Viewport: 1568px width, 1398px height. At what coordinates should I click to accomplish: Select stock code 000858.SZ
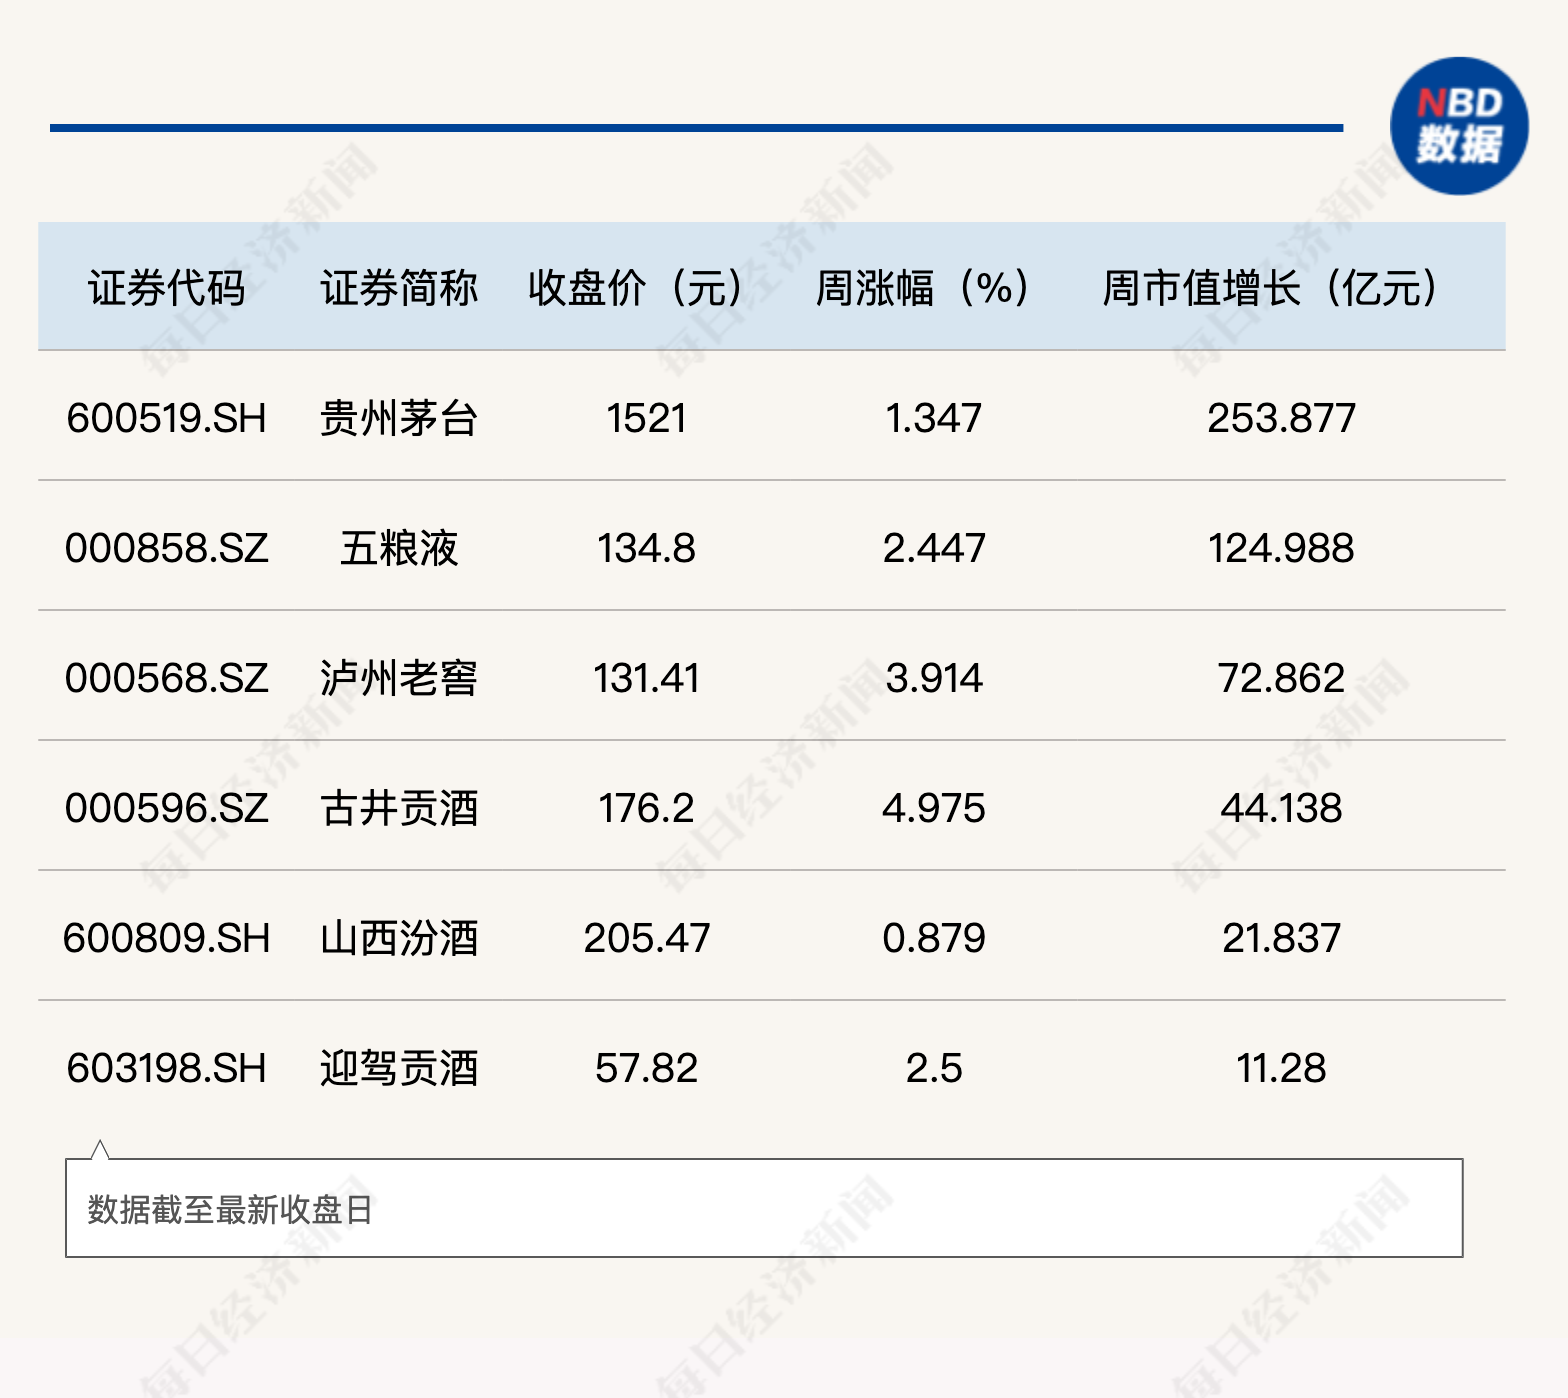pos(166,548)
